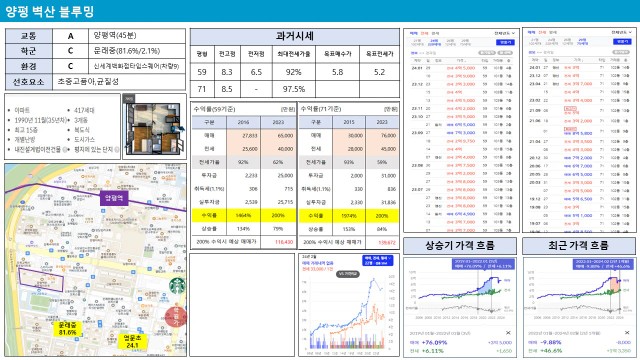Viewport: 640px width, 360px height.
Task: Click blue date-range tooltip on 최근 chart
Action: [603, 264]
